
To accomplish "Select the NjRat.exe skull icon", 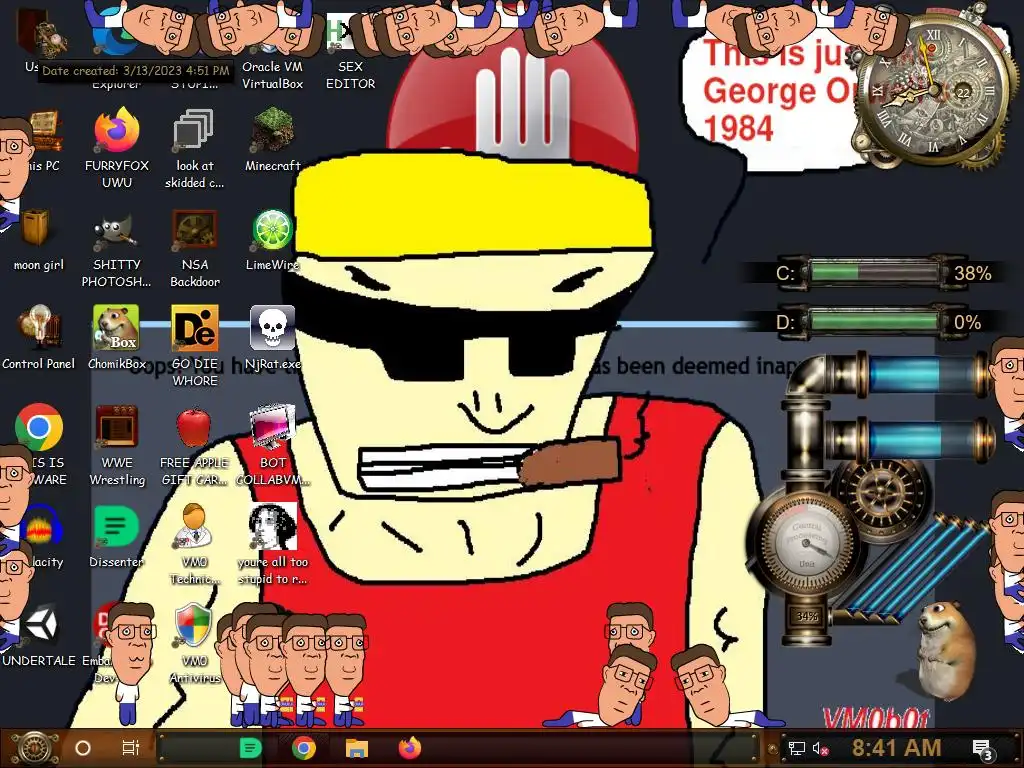I will pyautogui.click(x=272, y=338).
